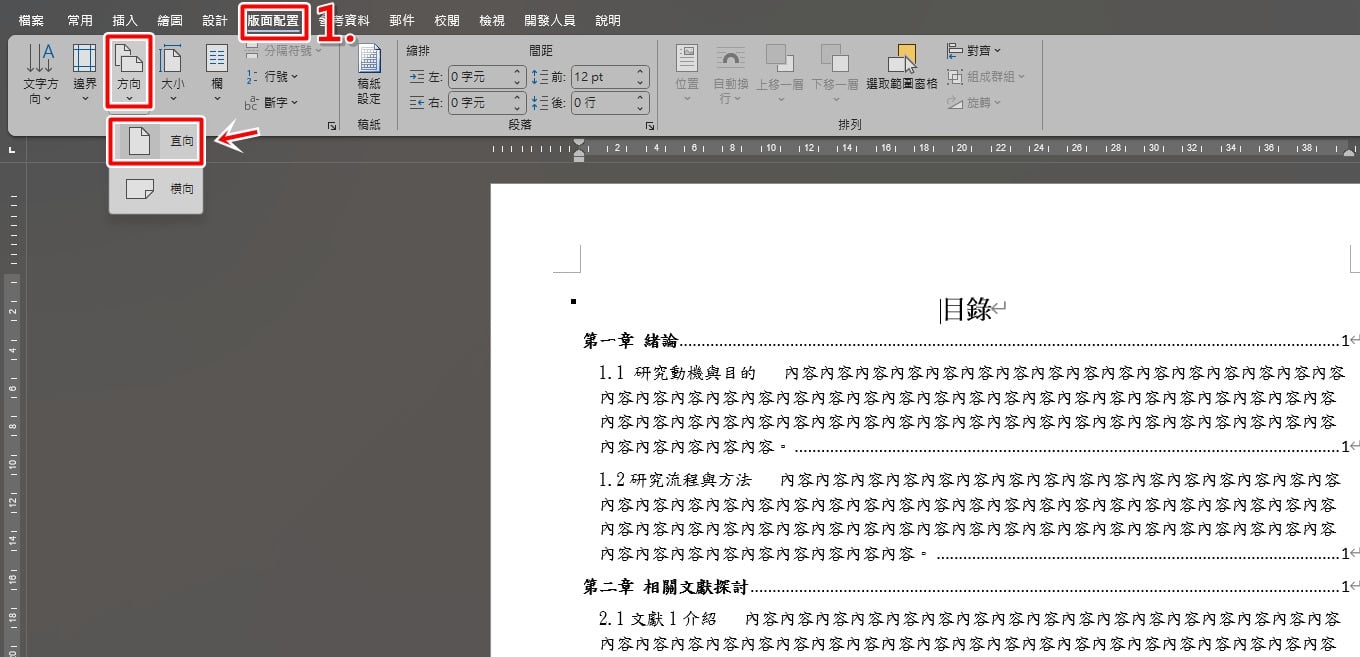Open the page setup dialog launcher

pos(332,127)
